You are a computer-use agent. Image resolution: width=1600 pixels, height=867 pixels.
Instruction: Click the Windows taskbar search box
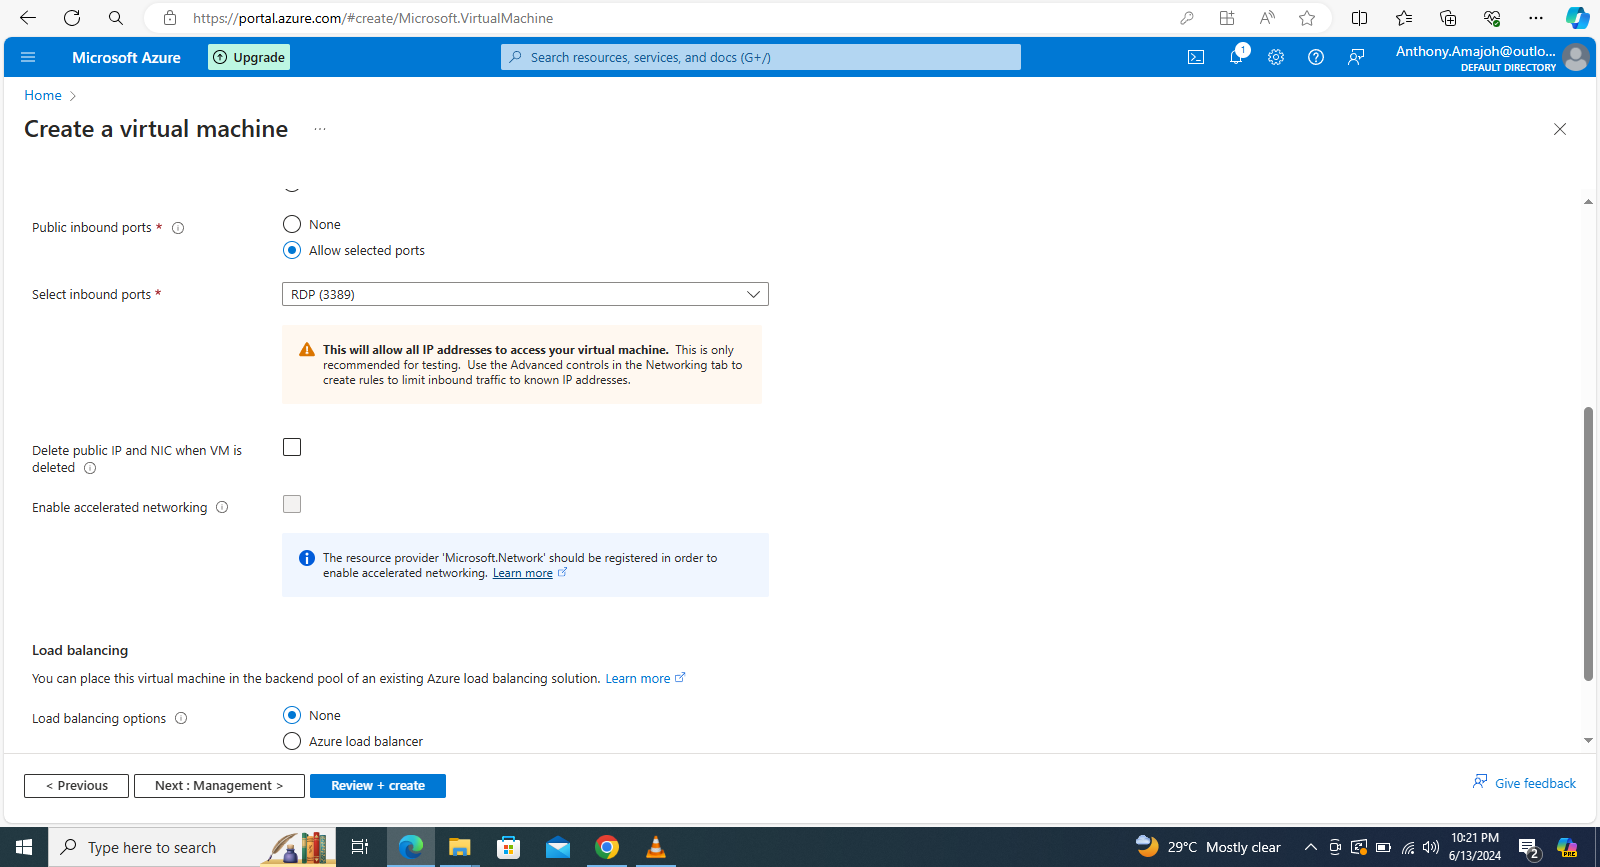pyautogui.click(x=192, y=847)
